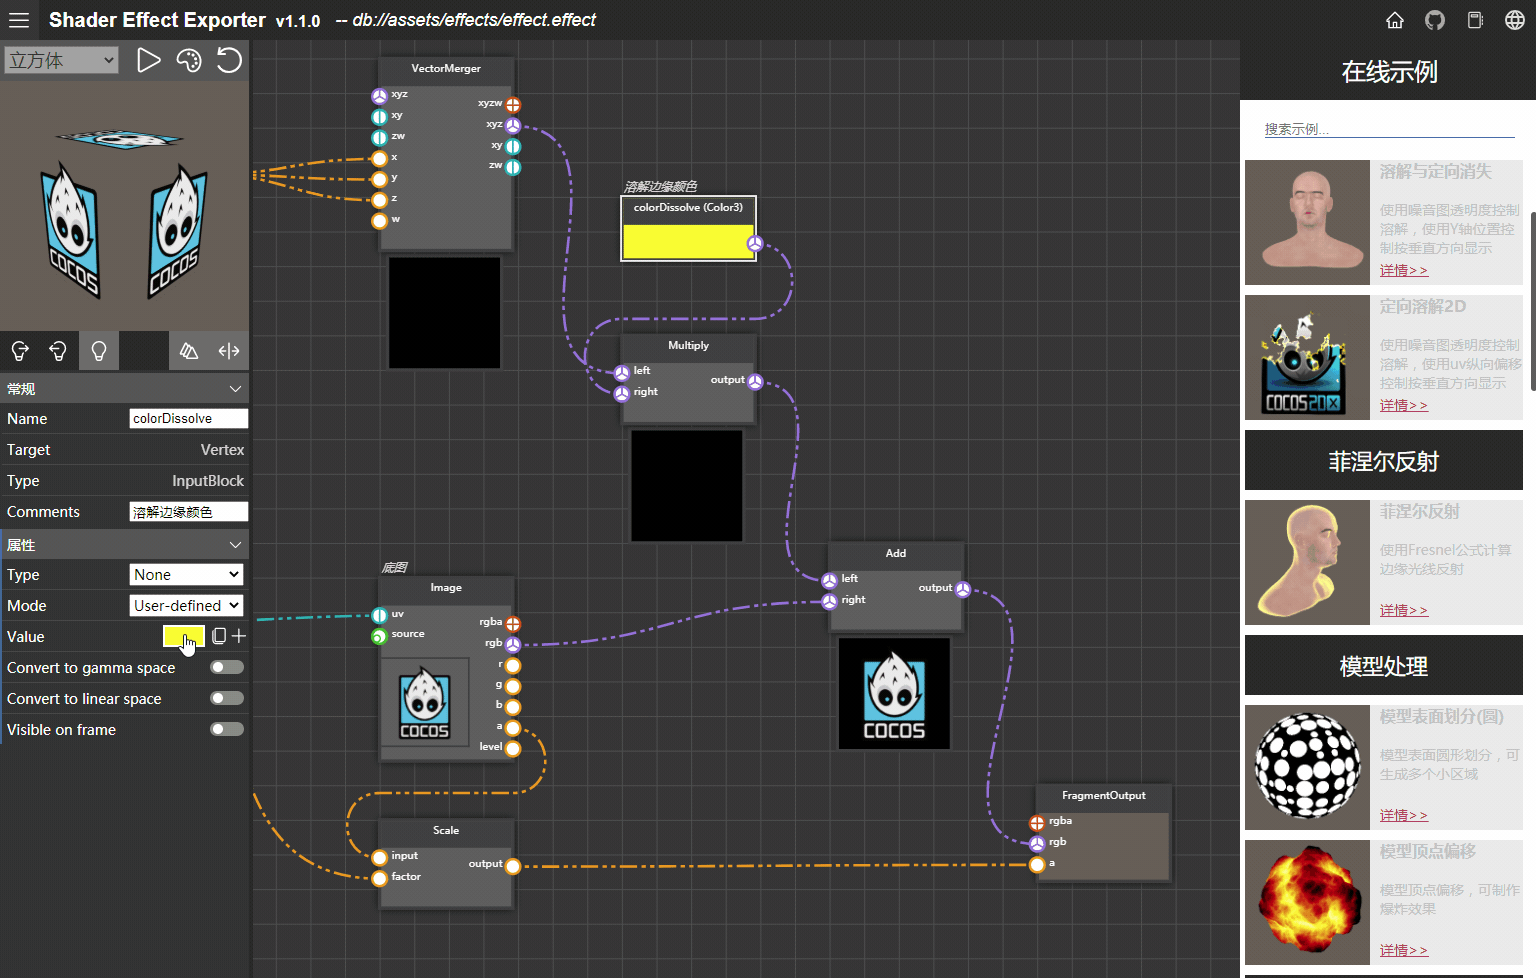Open the hamburger menu
The width and height of the screenshot is (1536, 978).
(19, 20)
